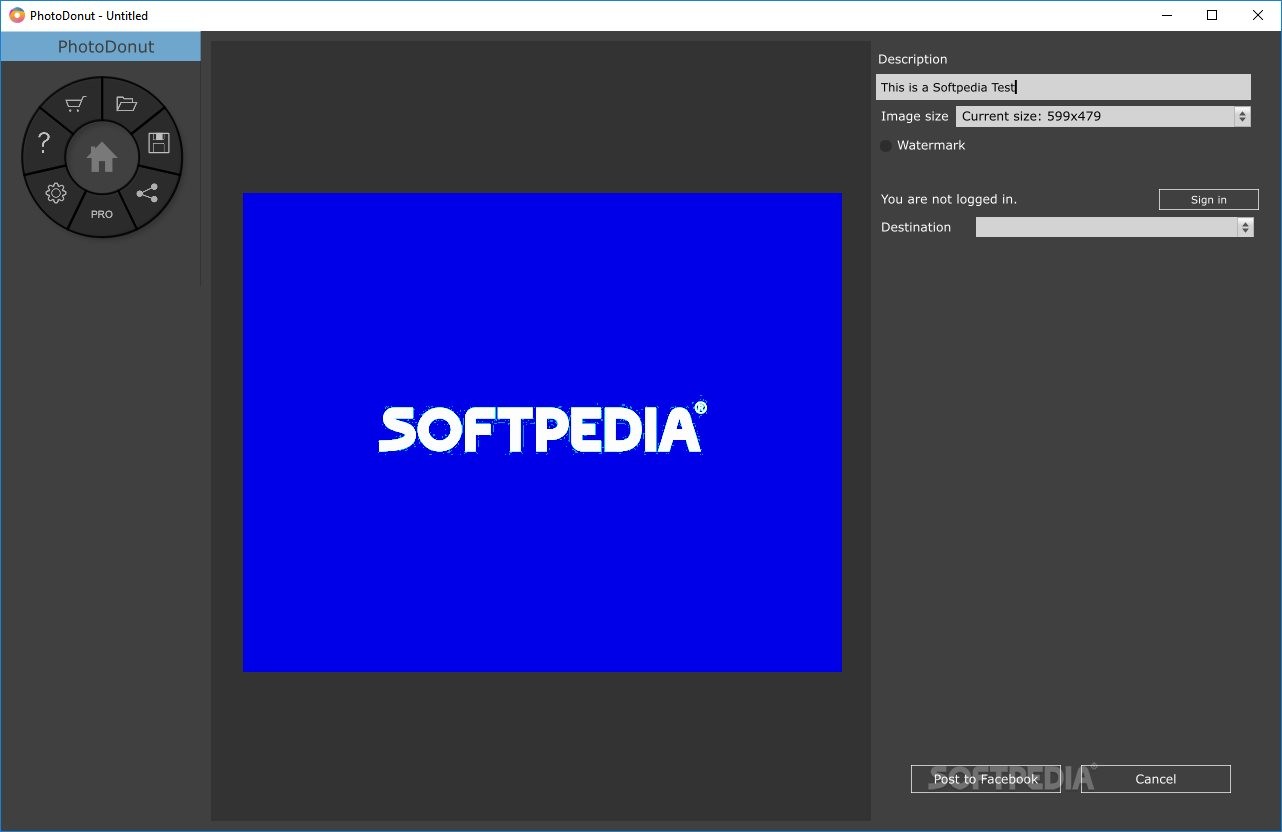
Task: Cancel the sharing dialog
Action: (x=1156, y=779)
